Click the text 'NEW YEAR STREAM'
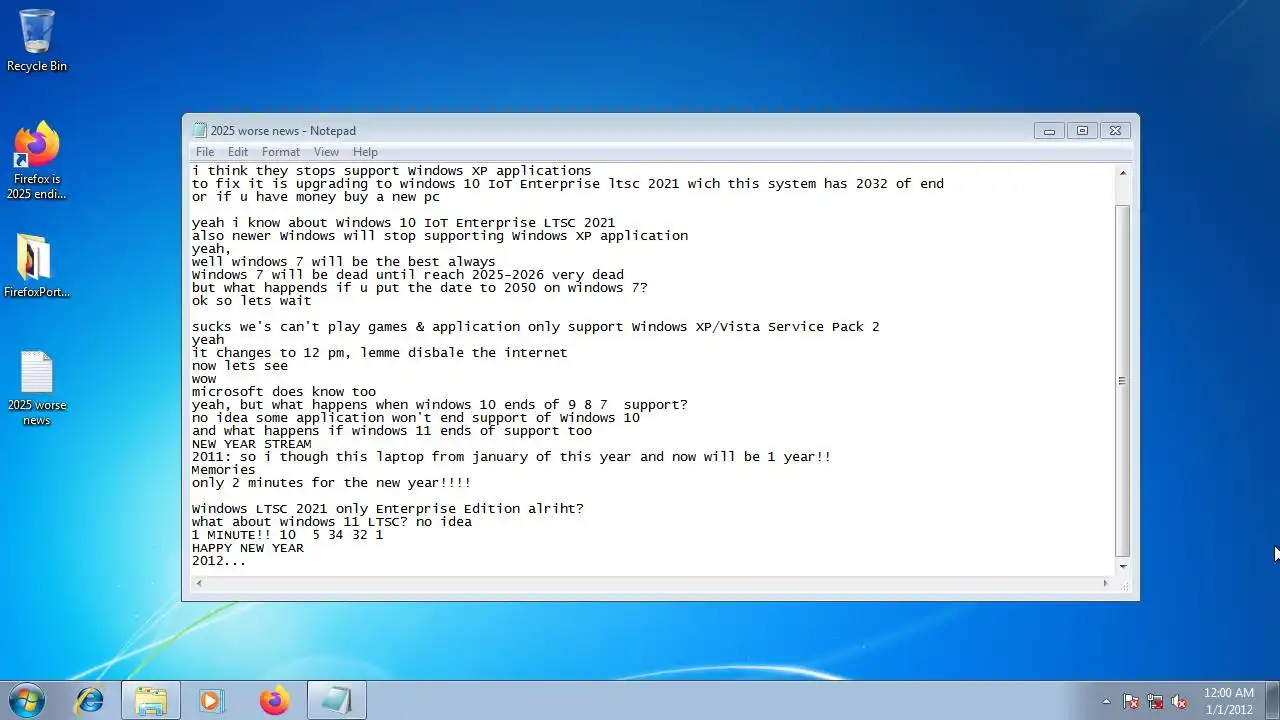The height and width of the screenshot is (720, 1280). [x=252, y=444]
